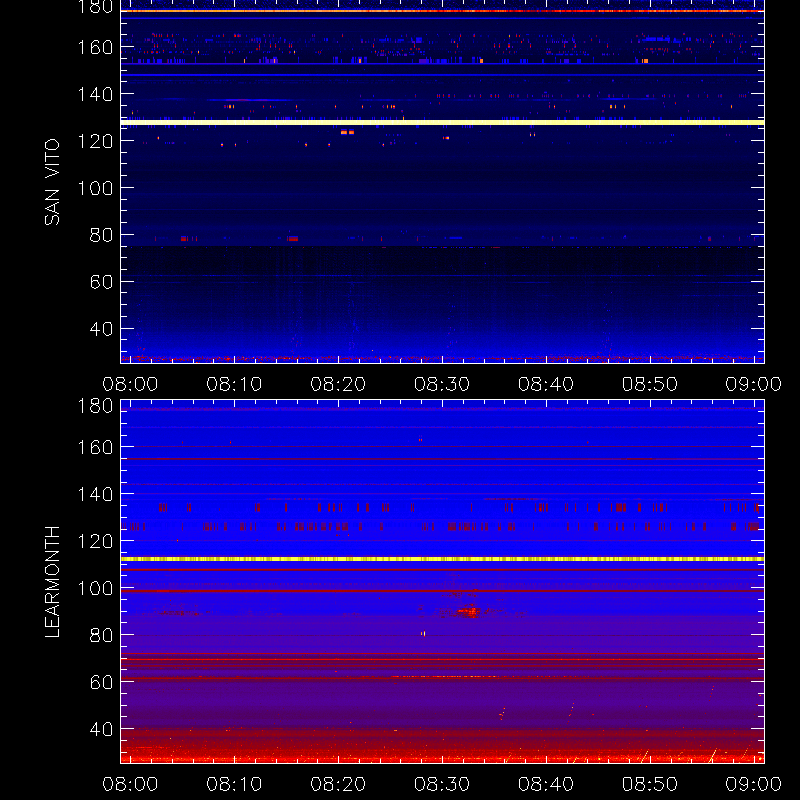Select Learmonth panel's 140 frequency label
800x800 pixels.
(95, 494)
